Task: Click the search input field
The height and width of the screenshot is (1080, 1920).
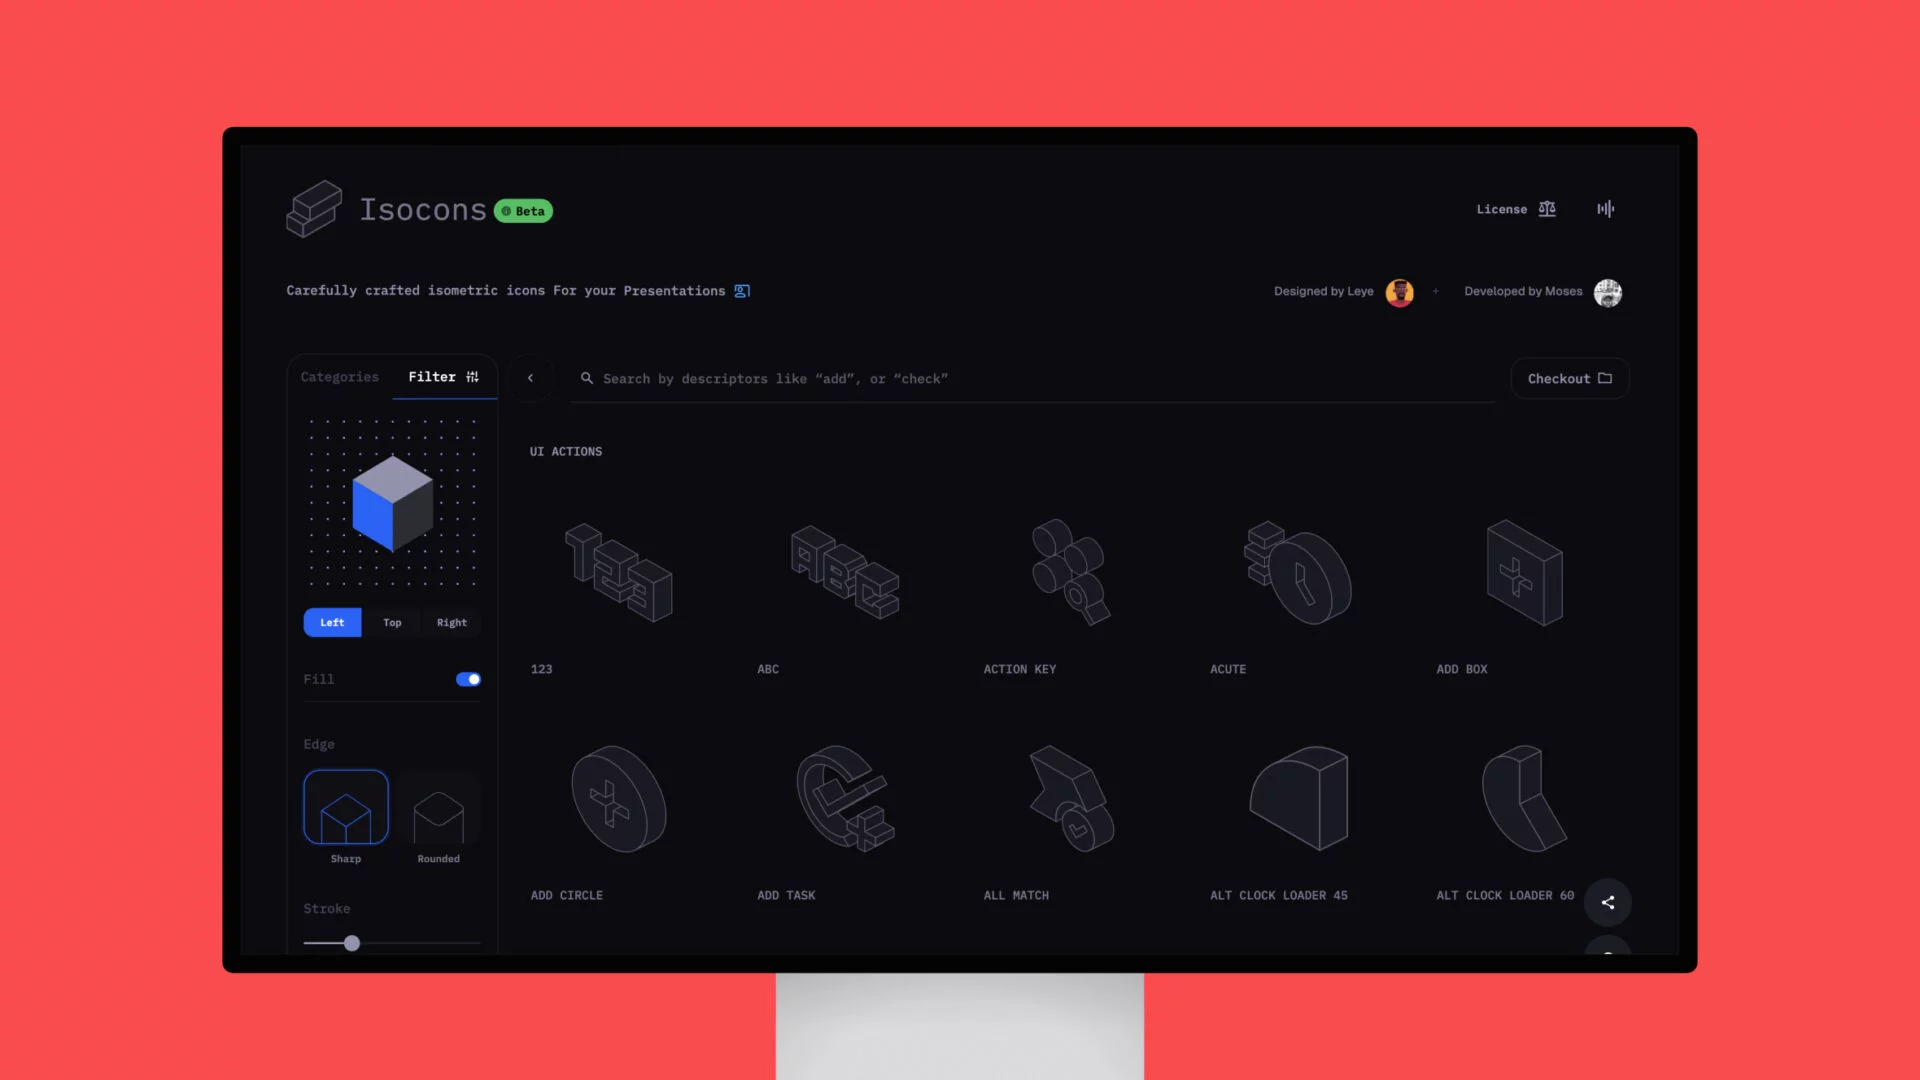Action: click(x=1033, y=378)
